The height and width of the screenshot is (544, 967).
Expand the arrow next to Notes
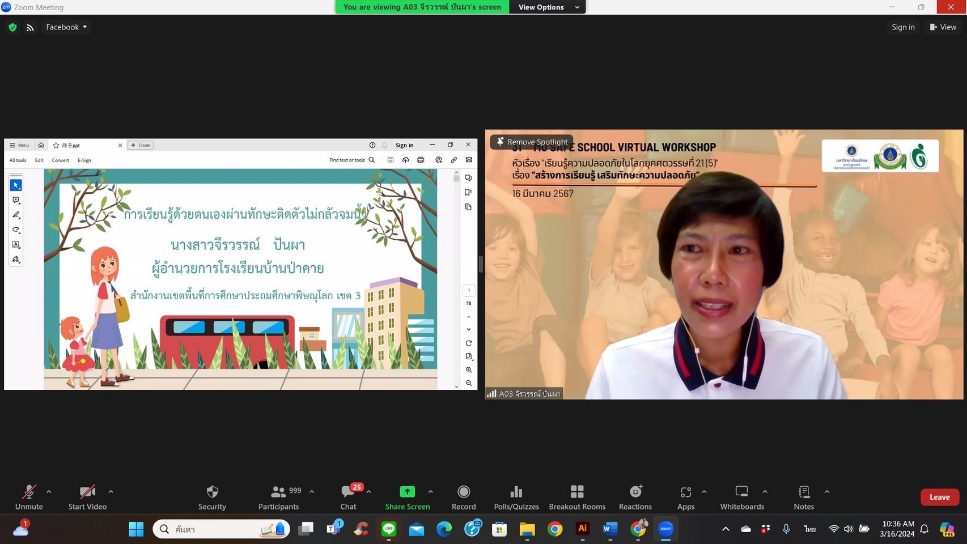[826, 492]
